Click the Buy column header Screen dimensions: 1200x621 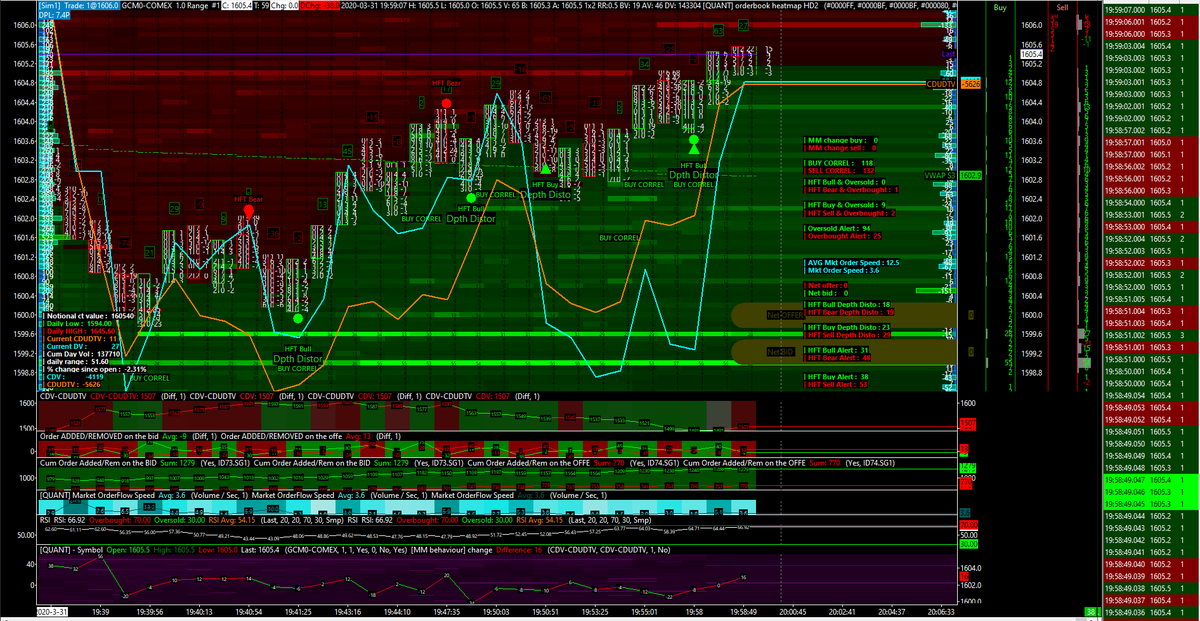(1000, 7)
